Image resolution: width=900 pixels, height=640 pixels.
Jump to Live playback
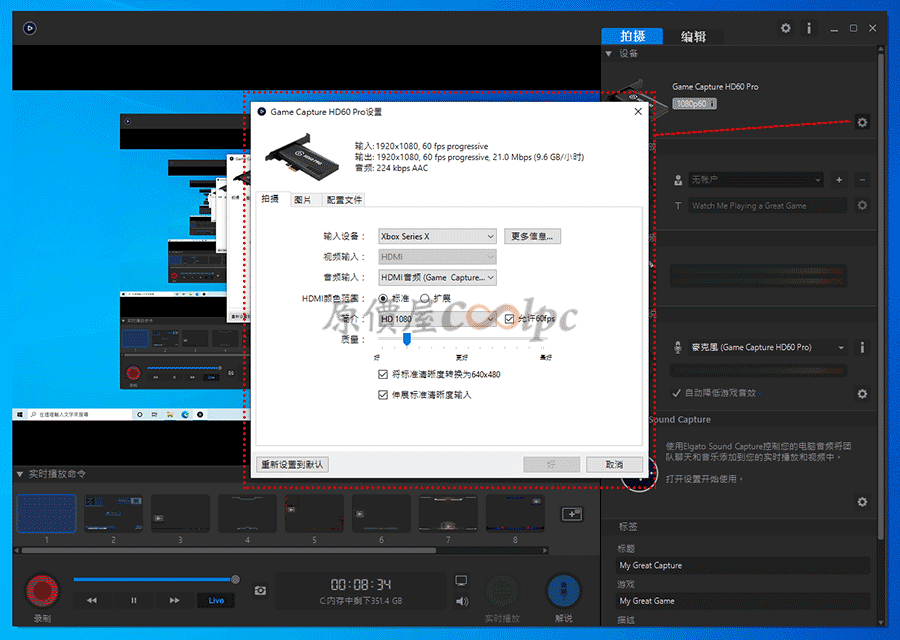click(x=216, y=600)
